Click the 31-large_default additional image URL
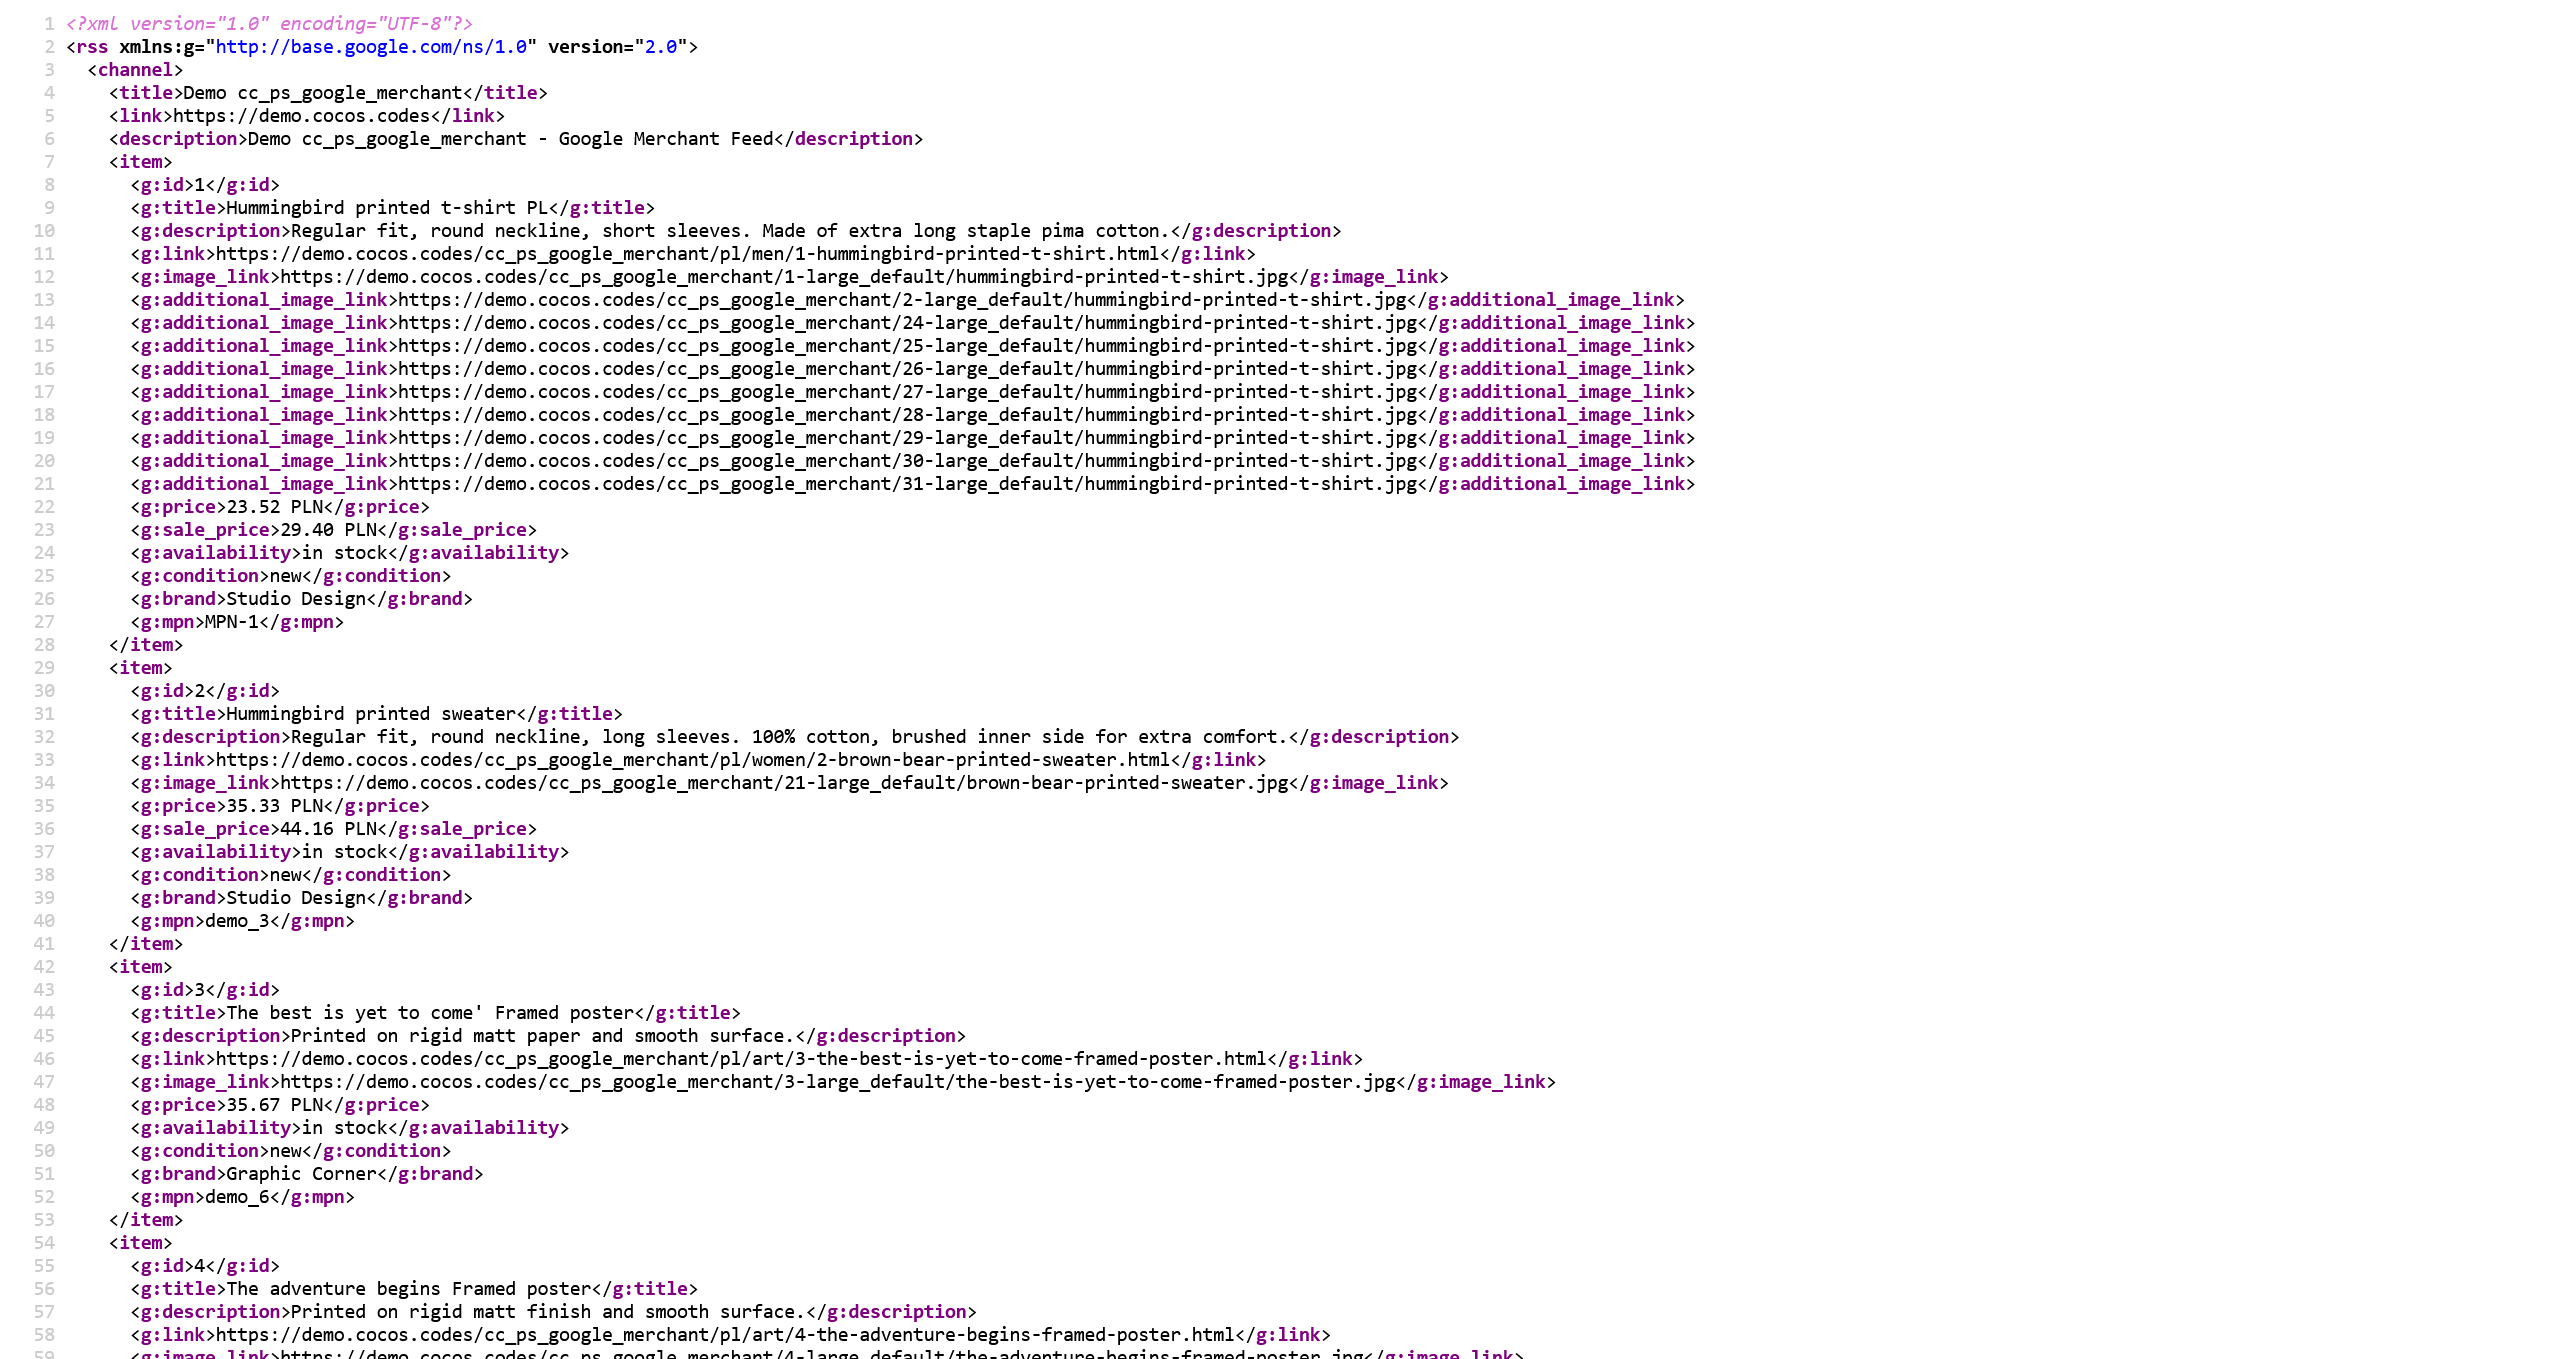Image resolution: width=2560 pixels, height=1359 pixels. pos(907,484)
